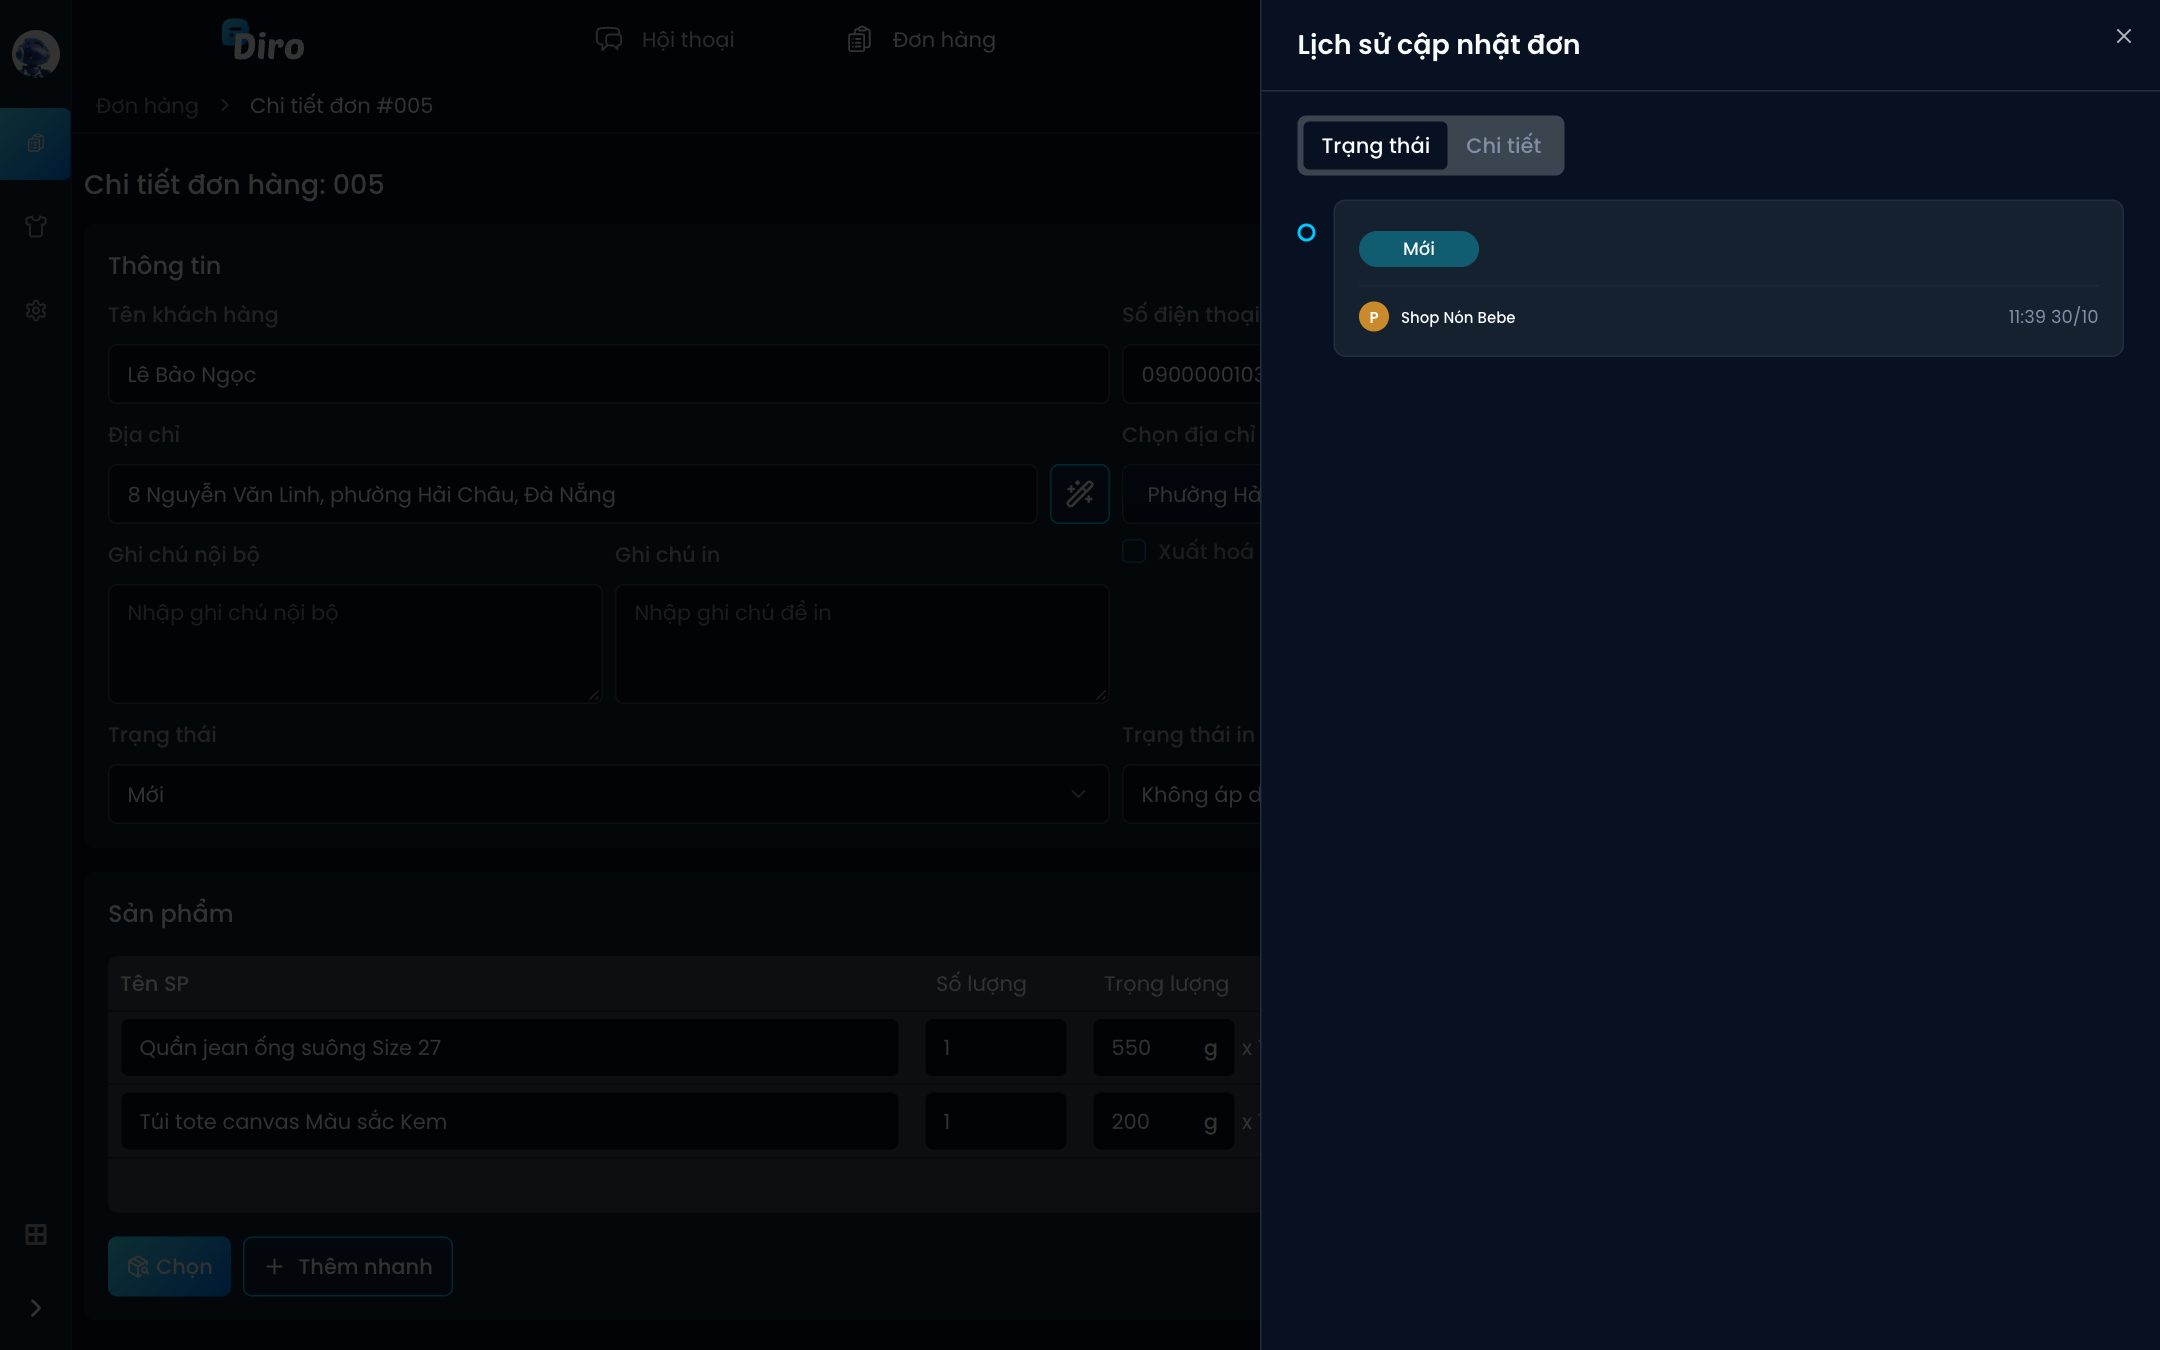The image size is (2160, 1350).
Task: Open the settings gear sidebar icon
Action: click(36, 311)
